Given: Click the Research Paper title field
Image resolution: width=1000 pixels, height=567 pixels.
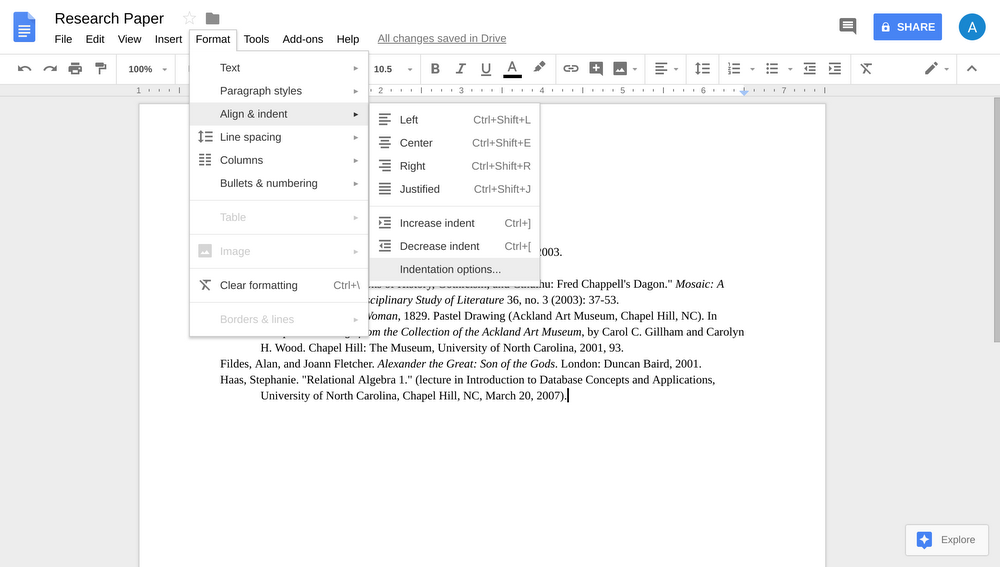Looking at the screenshot, I should point(109,18).
